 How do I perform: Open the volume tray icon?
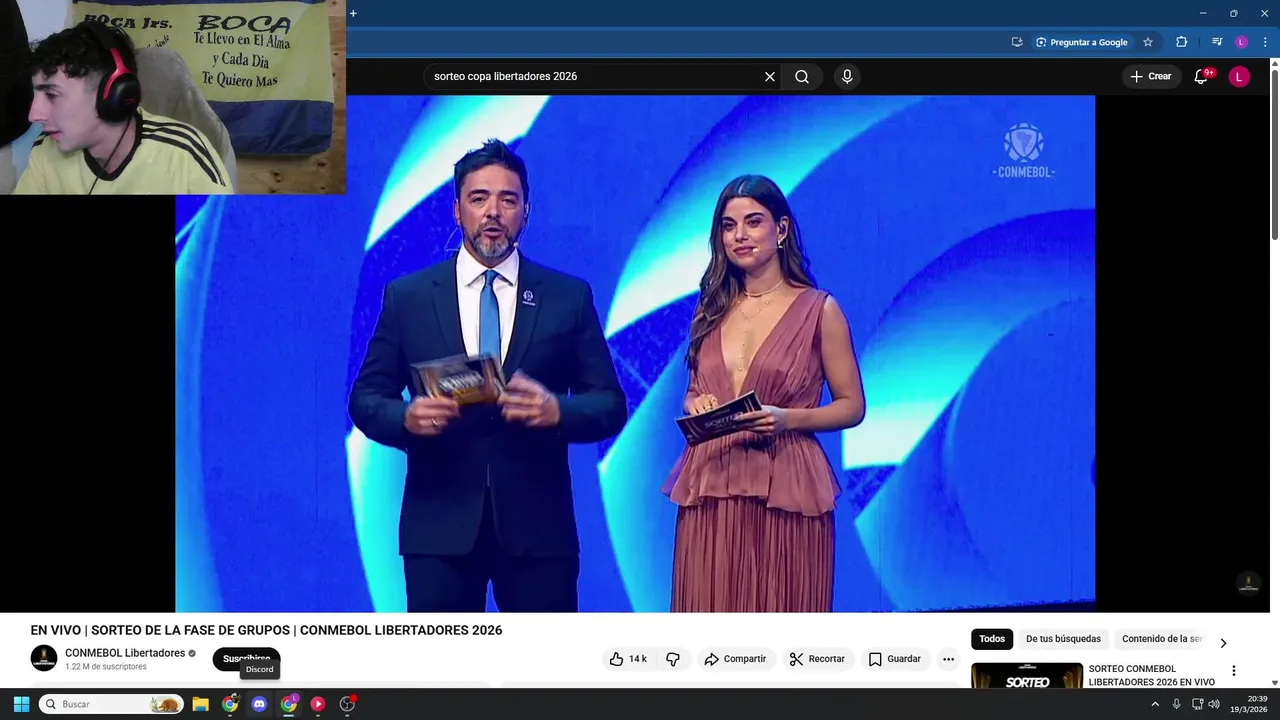click(1214, 704)
